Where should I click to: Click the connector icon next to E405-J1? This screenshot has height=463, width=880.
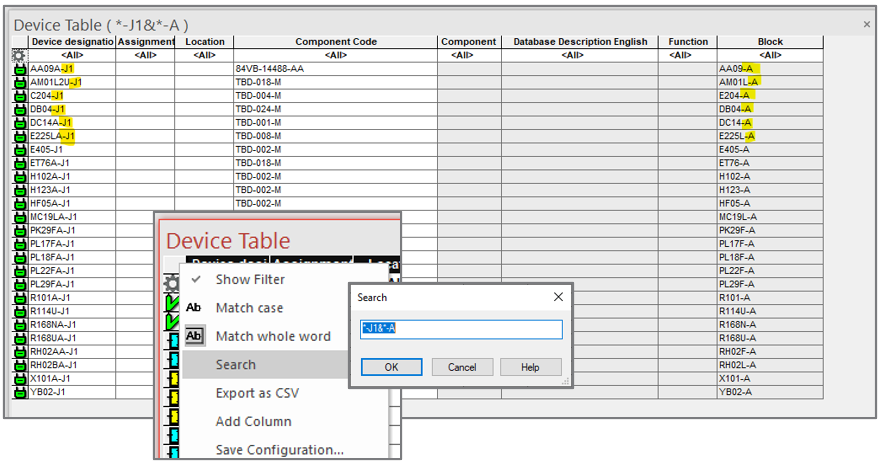(x=19, y=149)
